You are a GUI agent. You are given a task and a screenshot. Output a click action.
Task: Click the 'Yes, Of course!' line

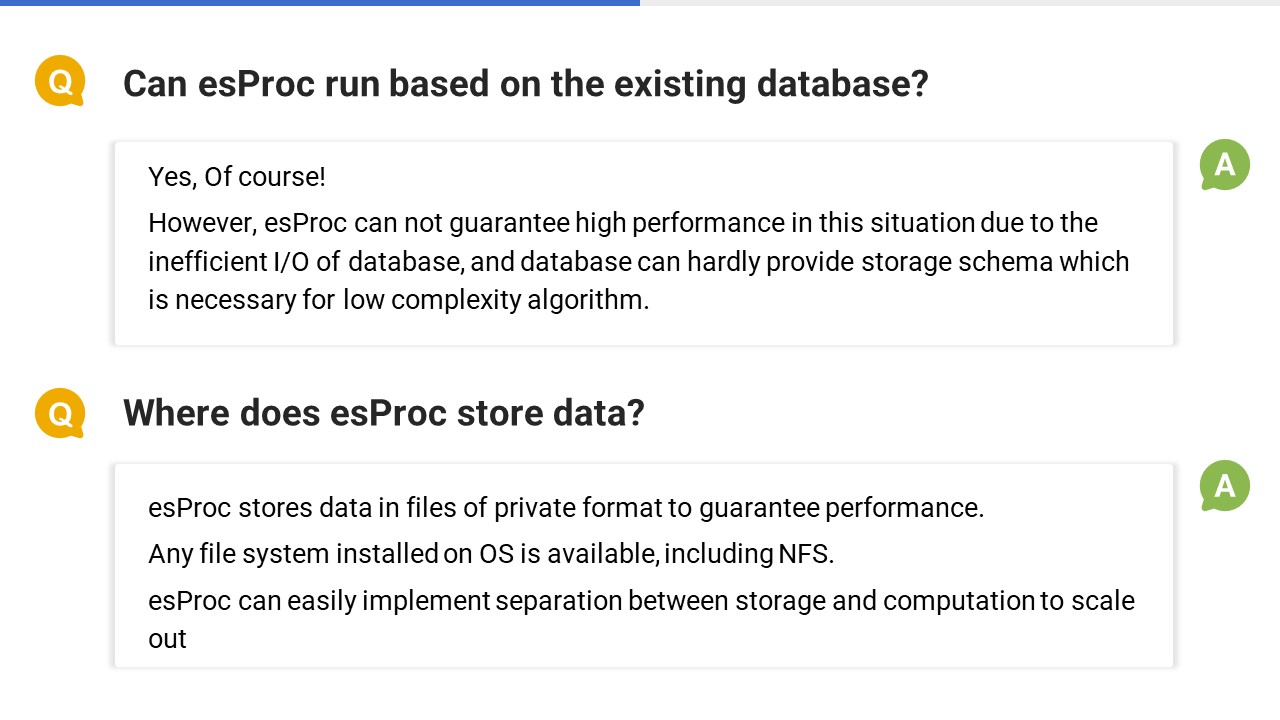pyautogui.click(x=237, y=177)
